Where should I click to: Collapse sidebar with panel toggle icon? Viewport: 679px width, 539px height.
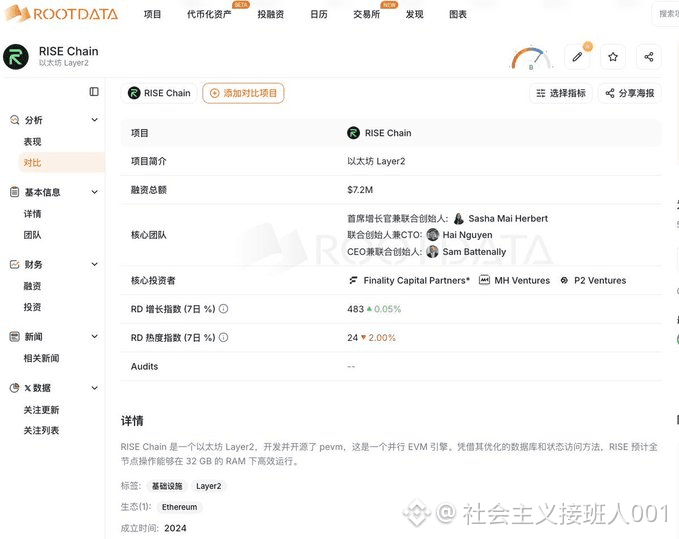click(94, 91)
